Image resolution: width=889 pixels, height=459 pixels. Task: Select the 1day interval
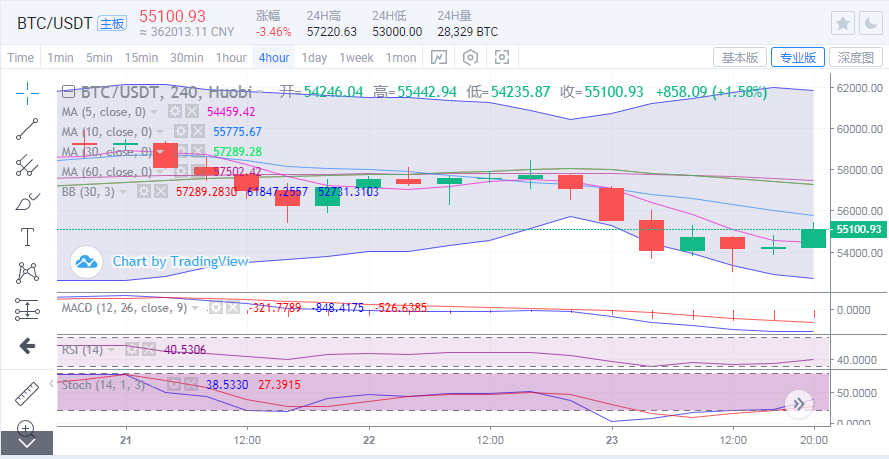pyautogui.click(x=315, y=57)
